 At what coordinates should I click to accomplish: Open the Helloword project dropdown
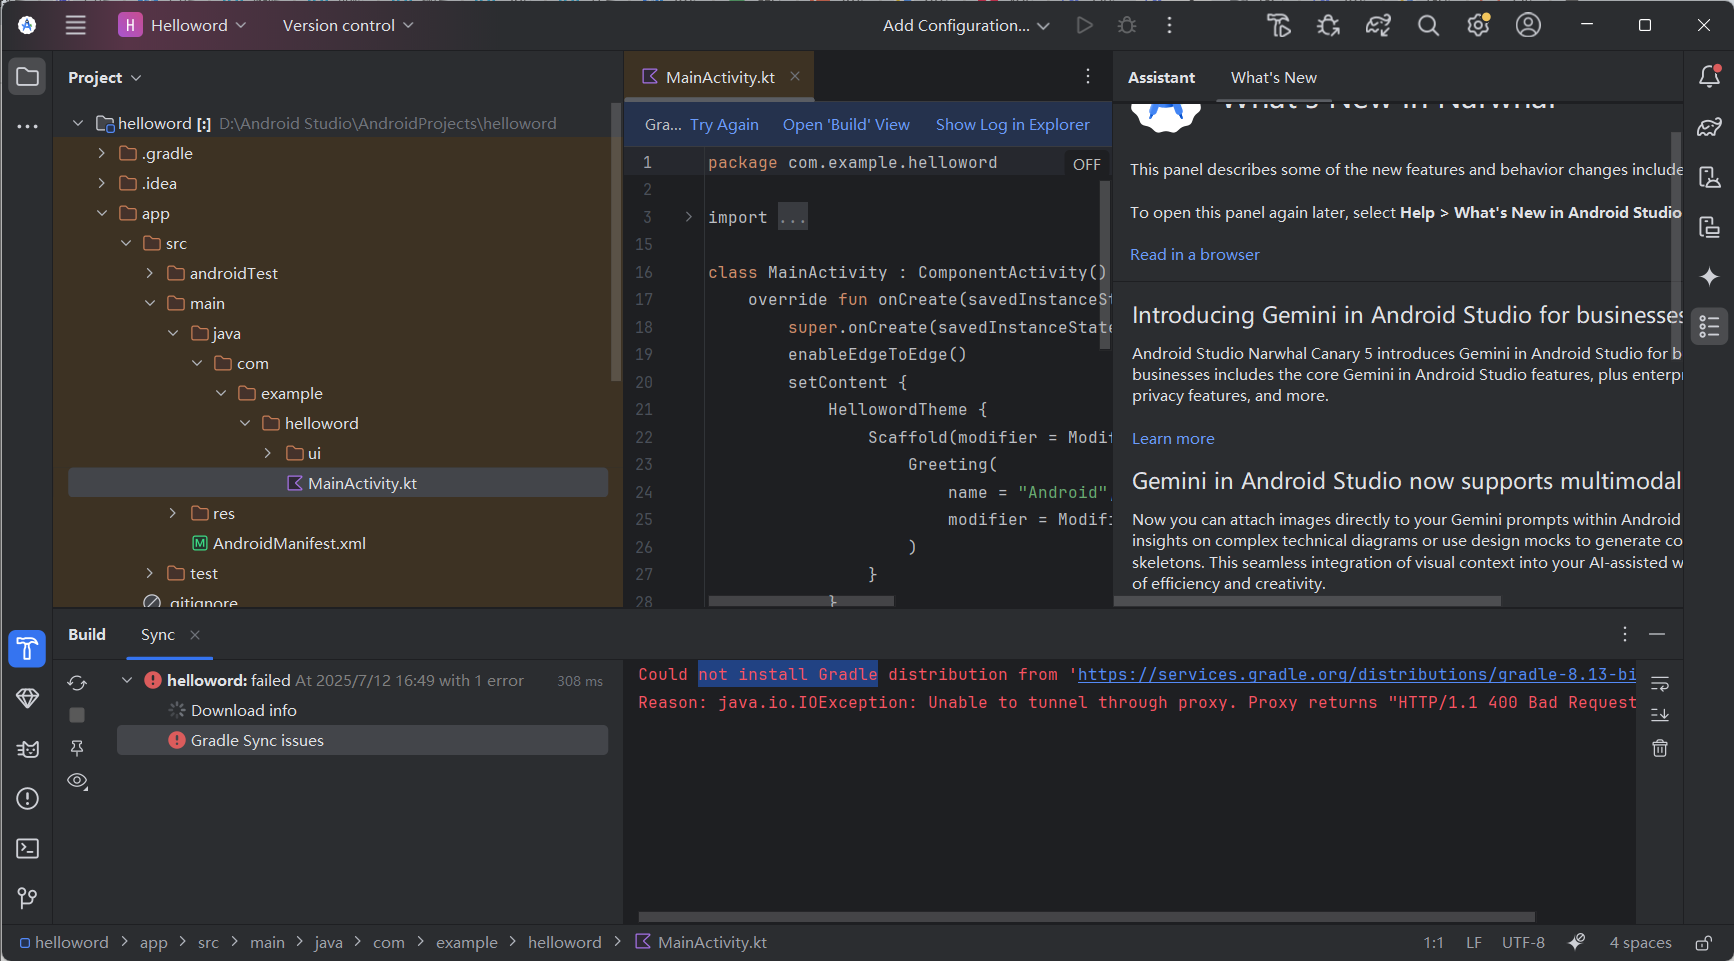click(182, 25)
